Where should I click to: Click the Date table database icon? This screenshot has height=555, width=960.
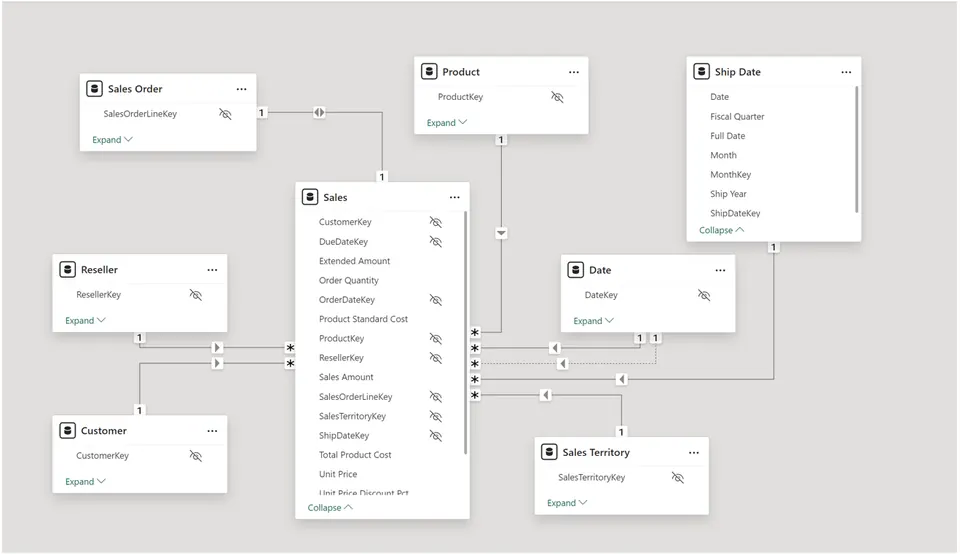click(576, 270)
